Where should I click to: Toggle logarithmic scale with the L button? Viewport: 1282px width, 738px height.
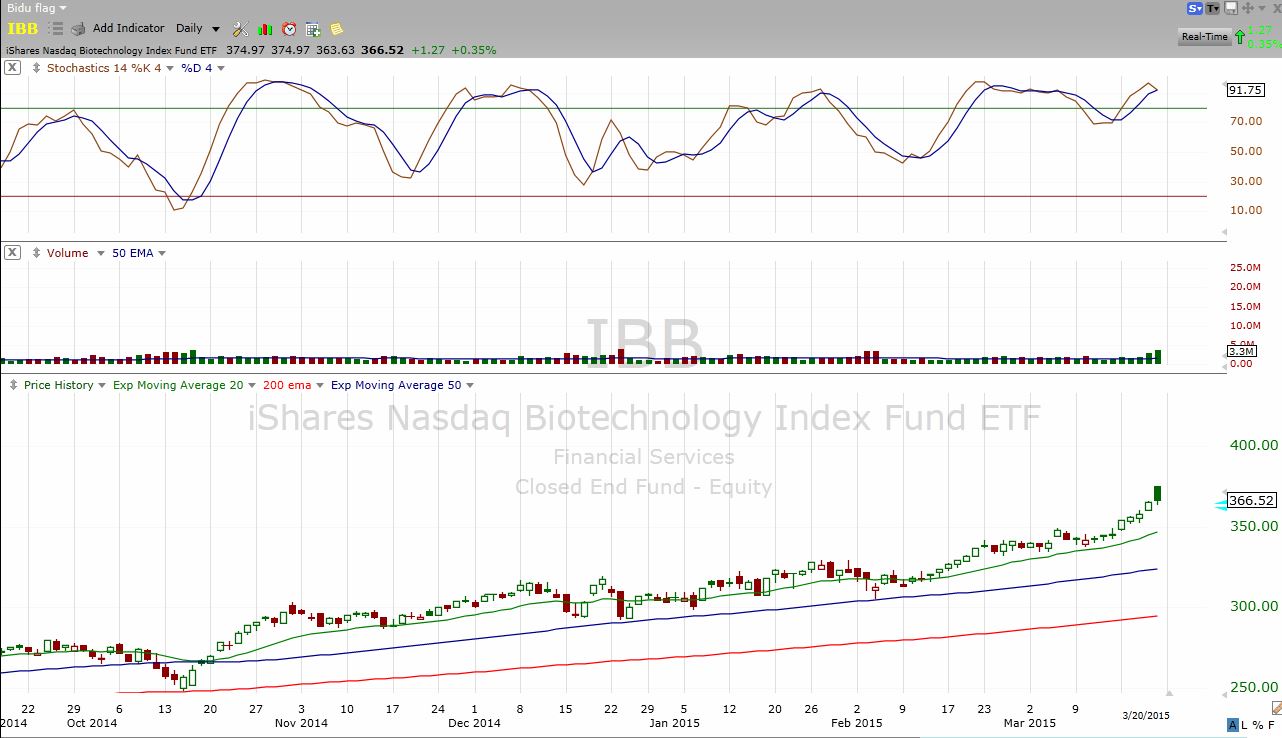coord(1244,725)
